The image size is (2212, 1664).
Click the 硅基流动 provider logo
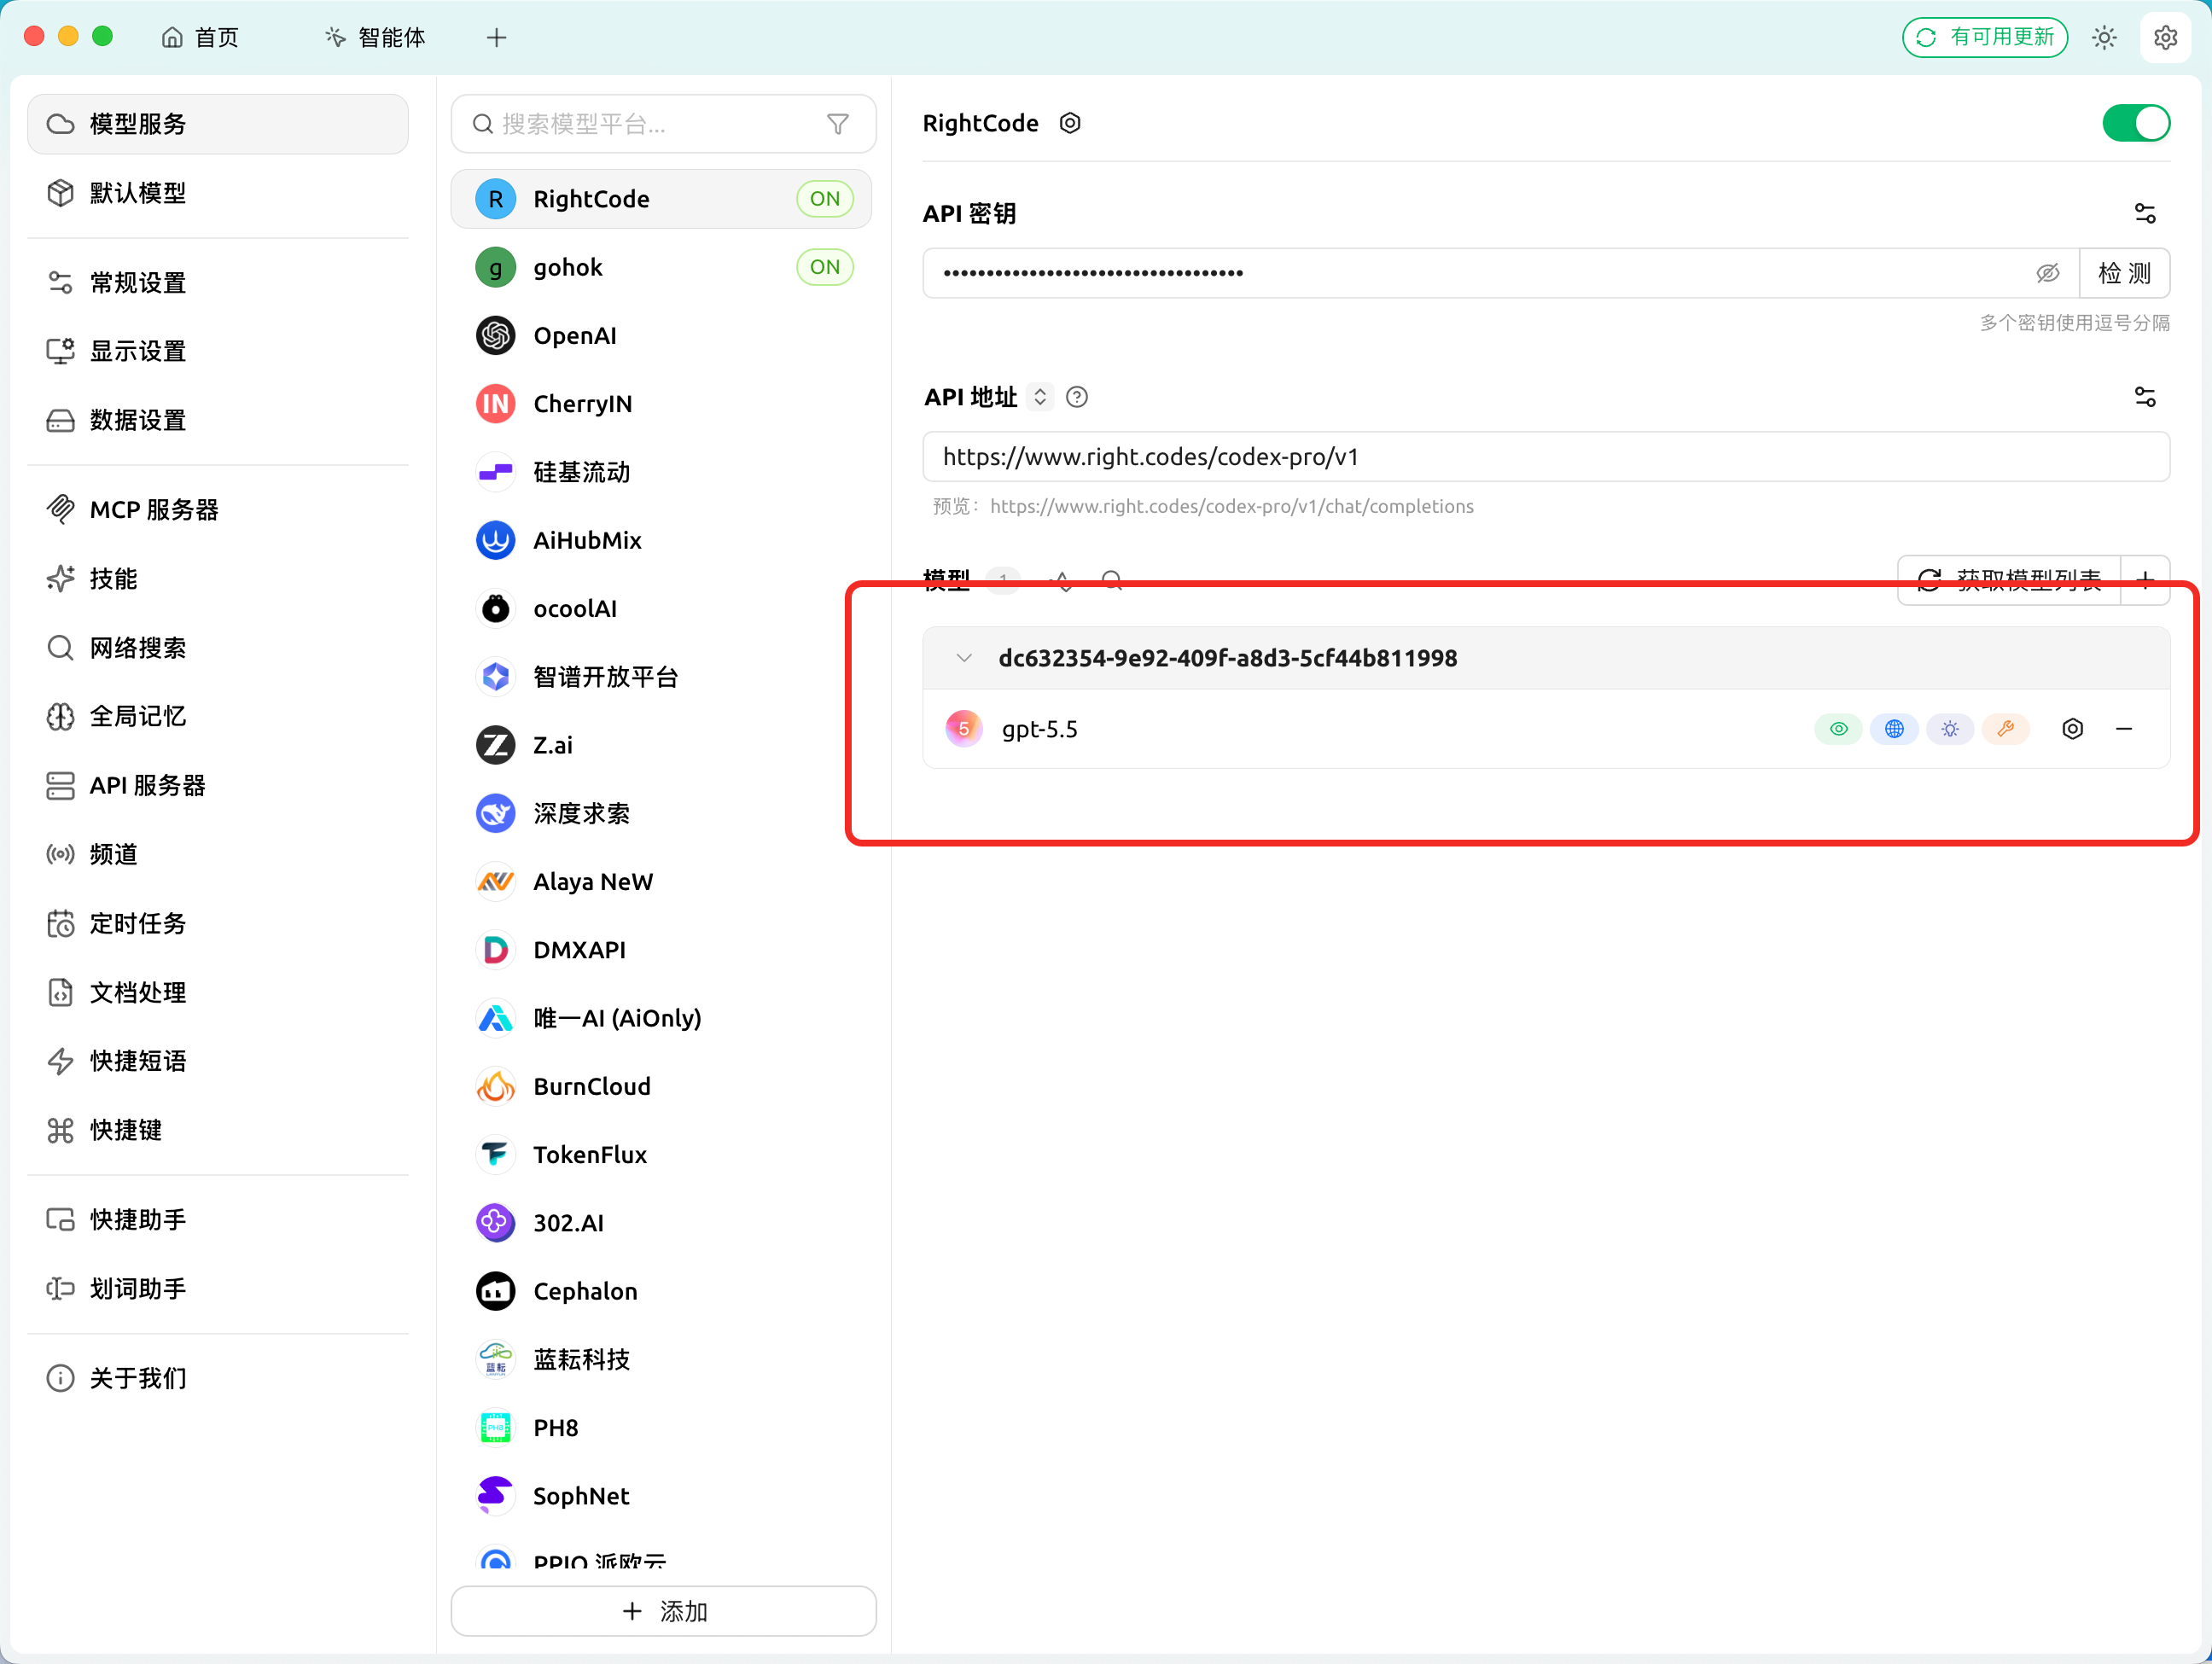[x=495, y=472]
